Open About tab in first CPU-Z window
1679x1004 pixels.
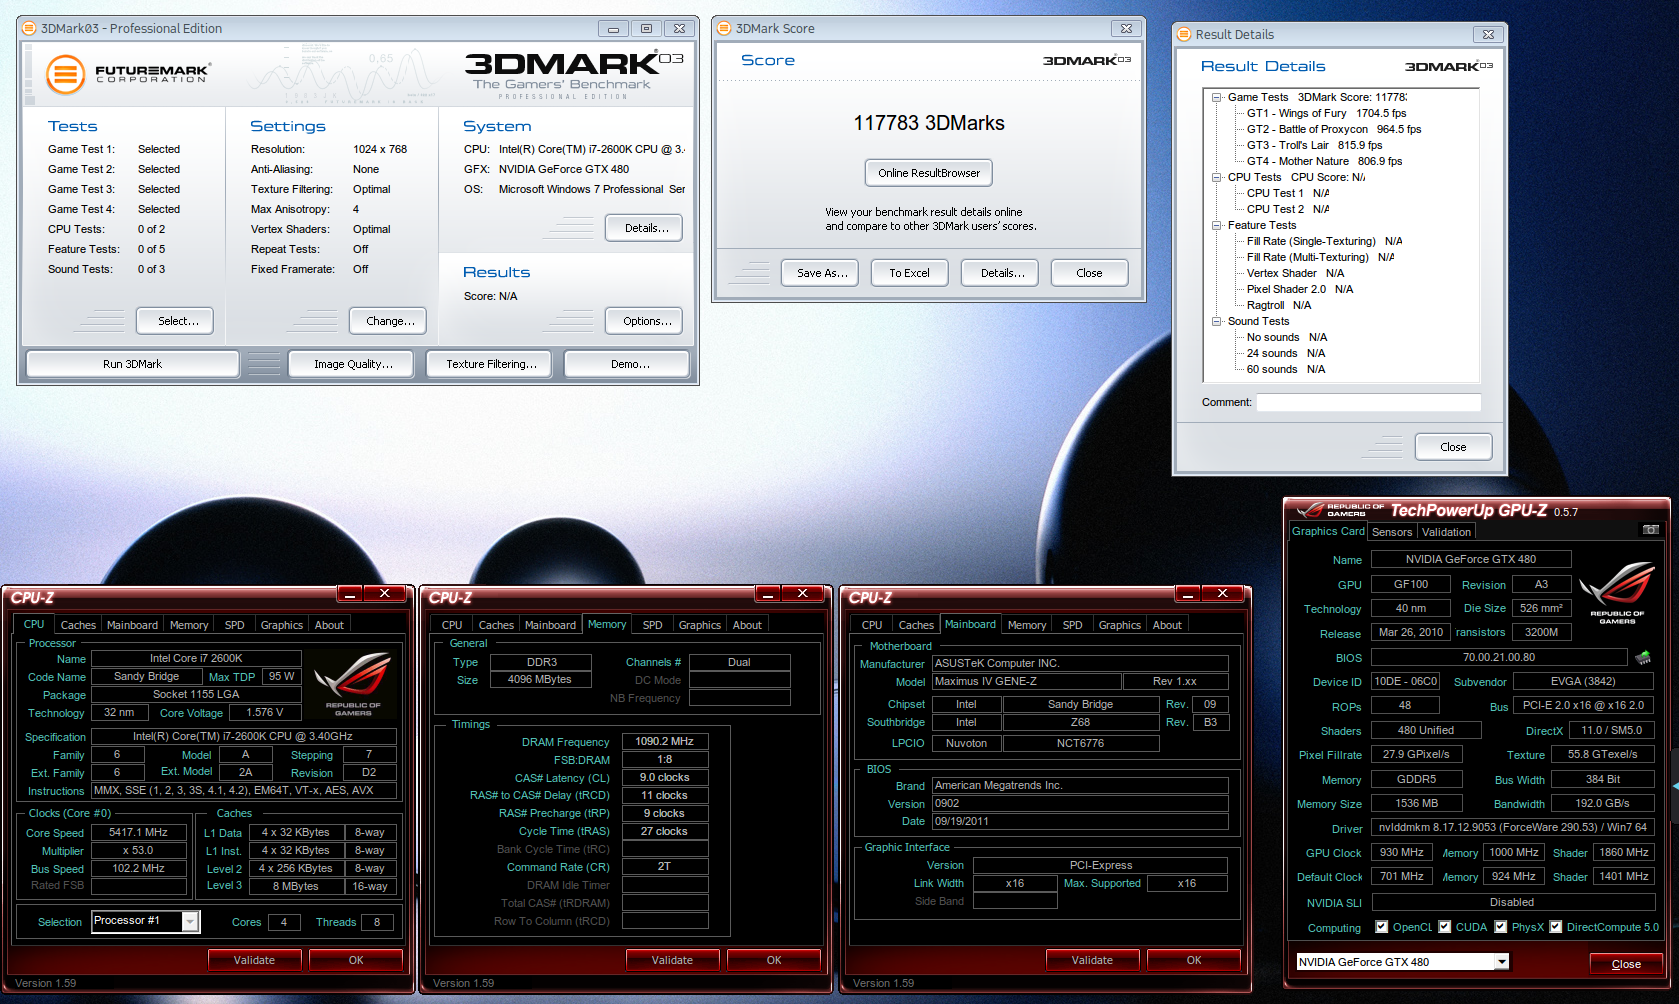coord(329,625)
